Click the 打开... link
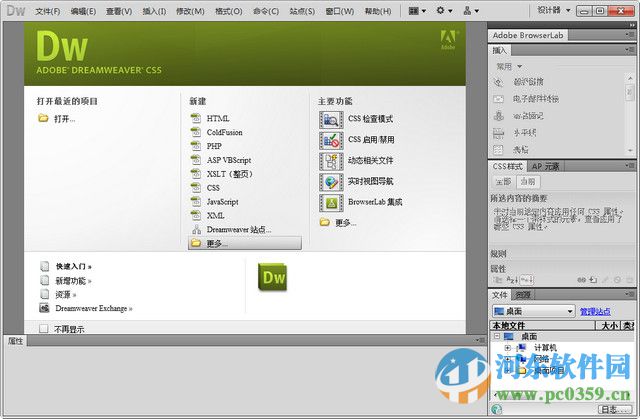Image resolution: width=640 pixels, height=419 pixels. pos(64,119)
